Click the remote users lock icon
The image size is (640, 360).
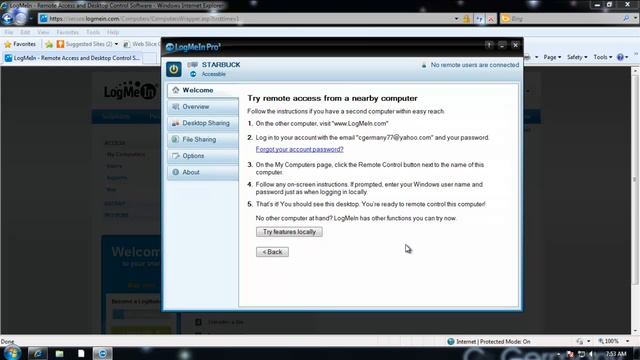click(424, 65)
